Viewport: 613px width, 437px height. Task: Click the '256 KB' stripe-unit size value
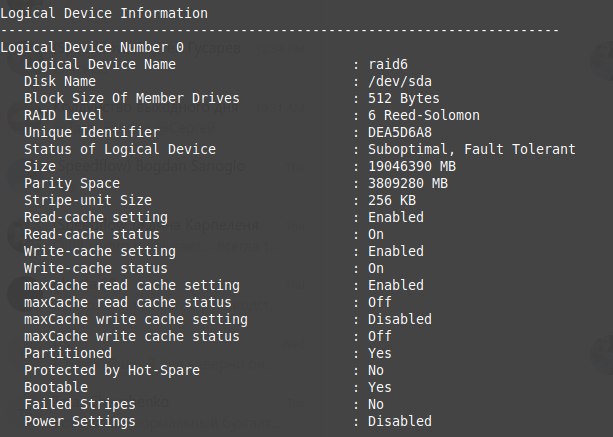(x=392, y=200)
